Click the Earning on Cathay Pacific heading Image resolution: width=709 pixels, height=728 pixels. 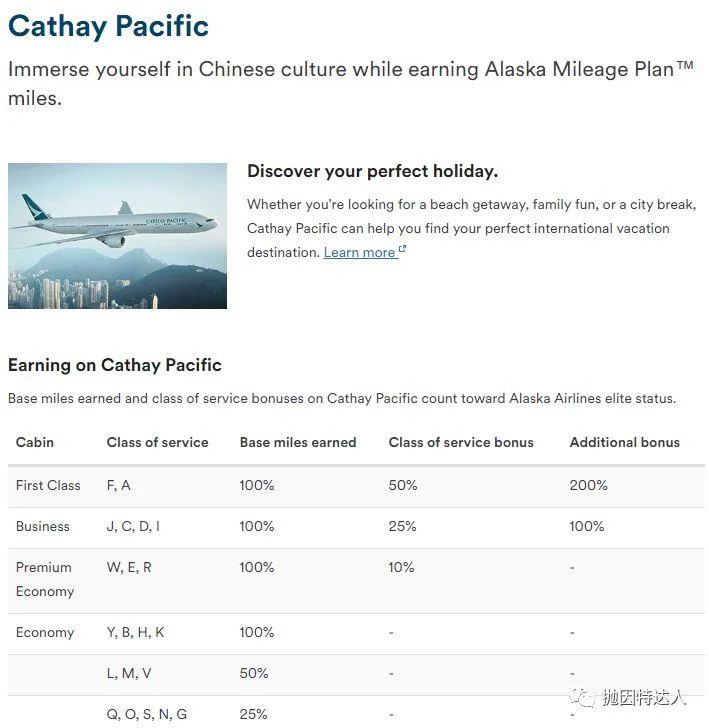coord(115,365)
